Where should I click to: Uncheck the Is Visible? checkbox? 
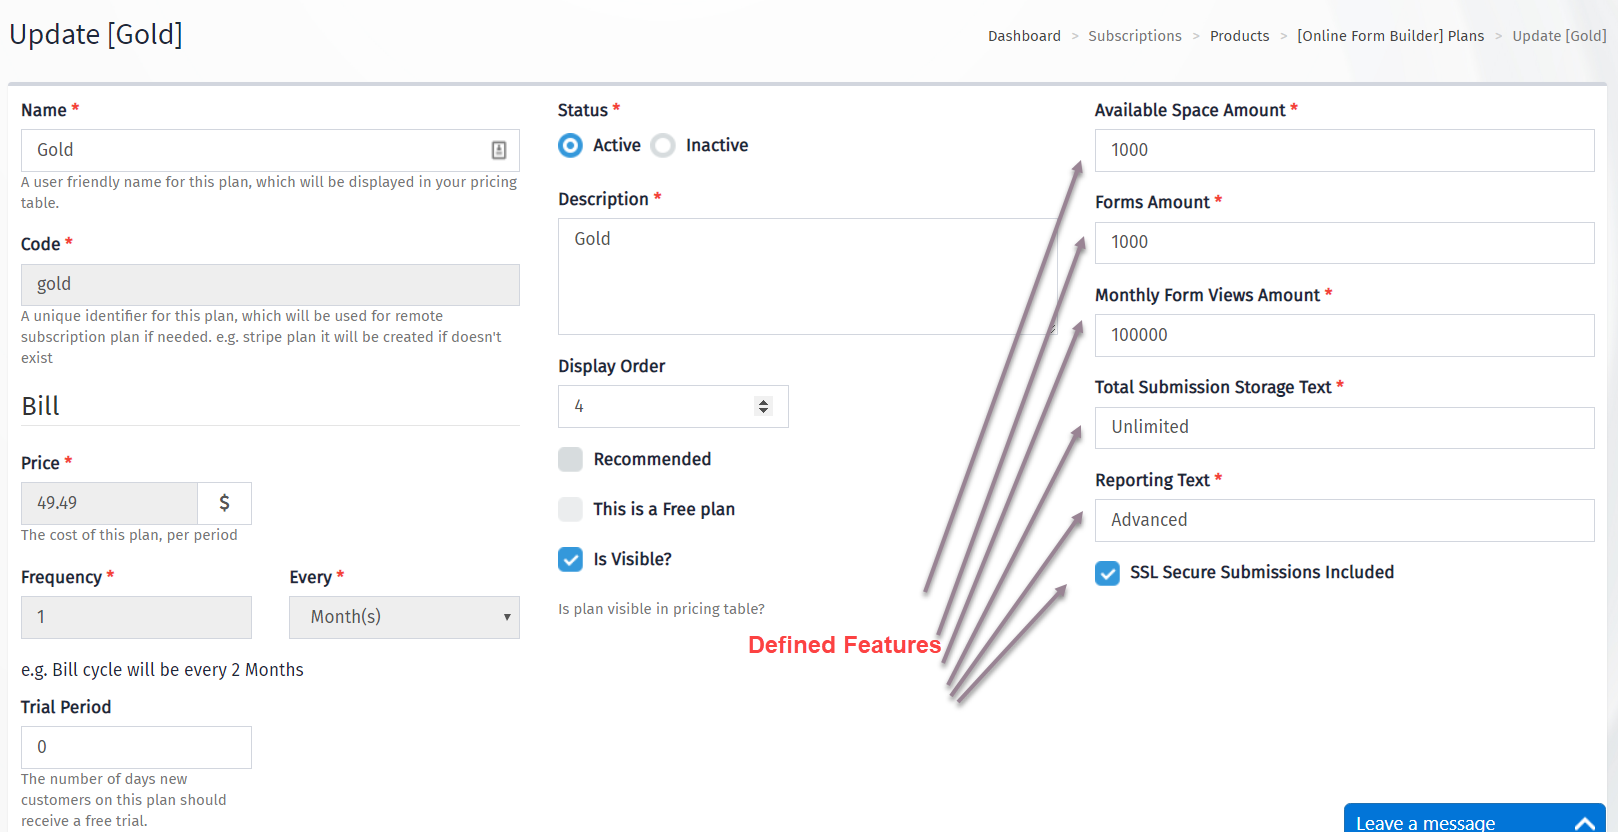point(570,559)
